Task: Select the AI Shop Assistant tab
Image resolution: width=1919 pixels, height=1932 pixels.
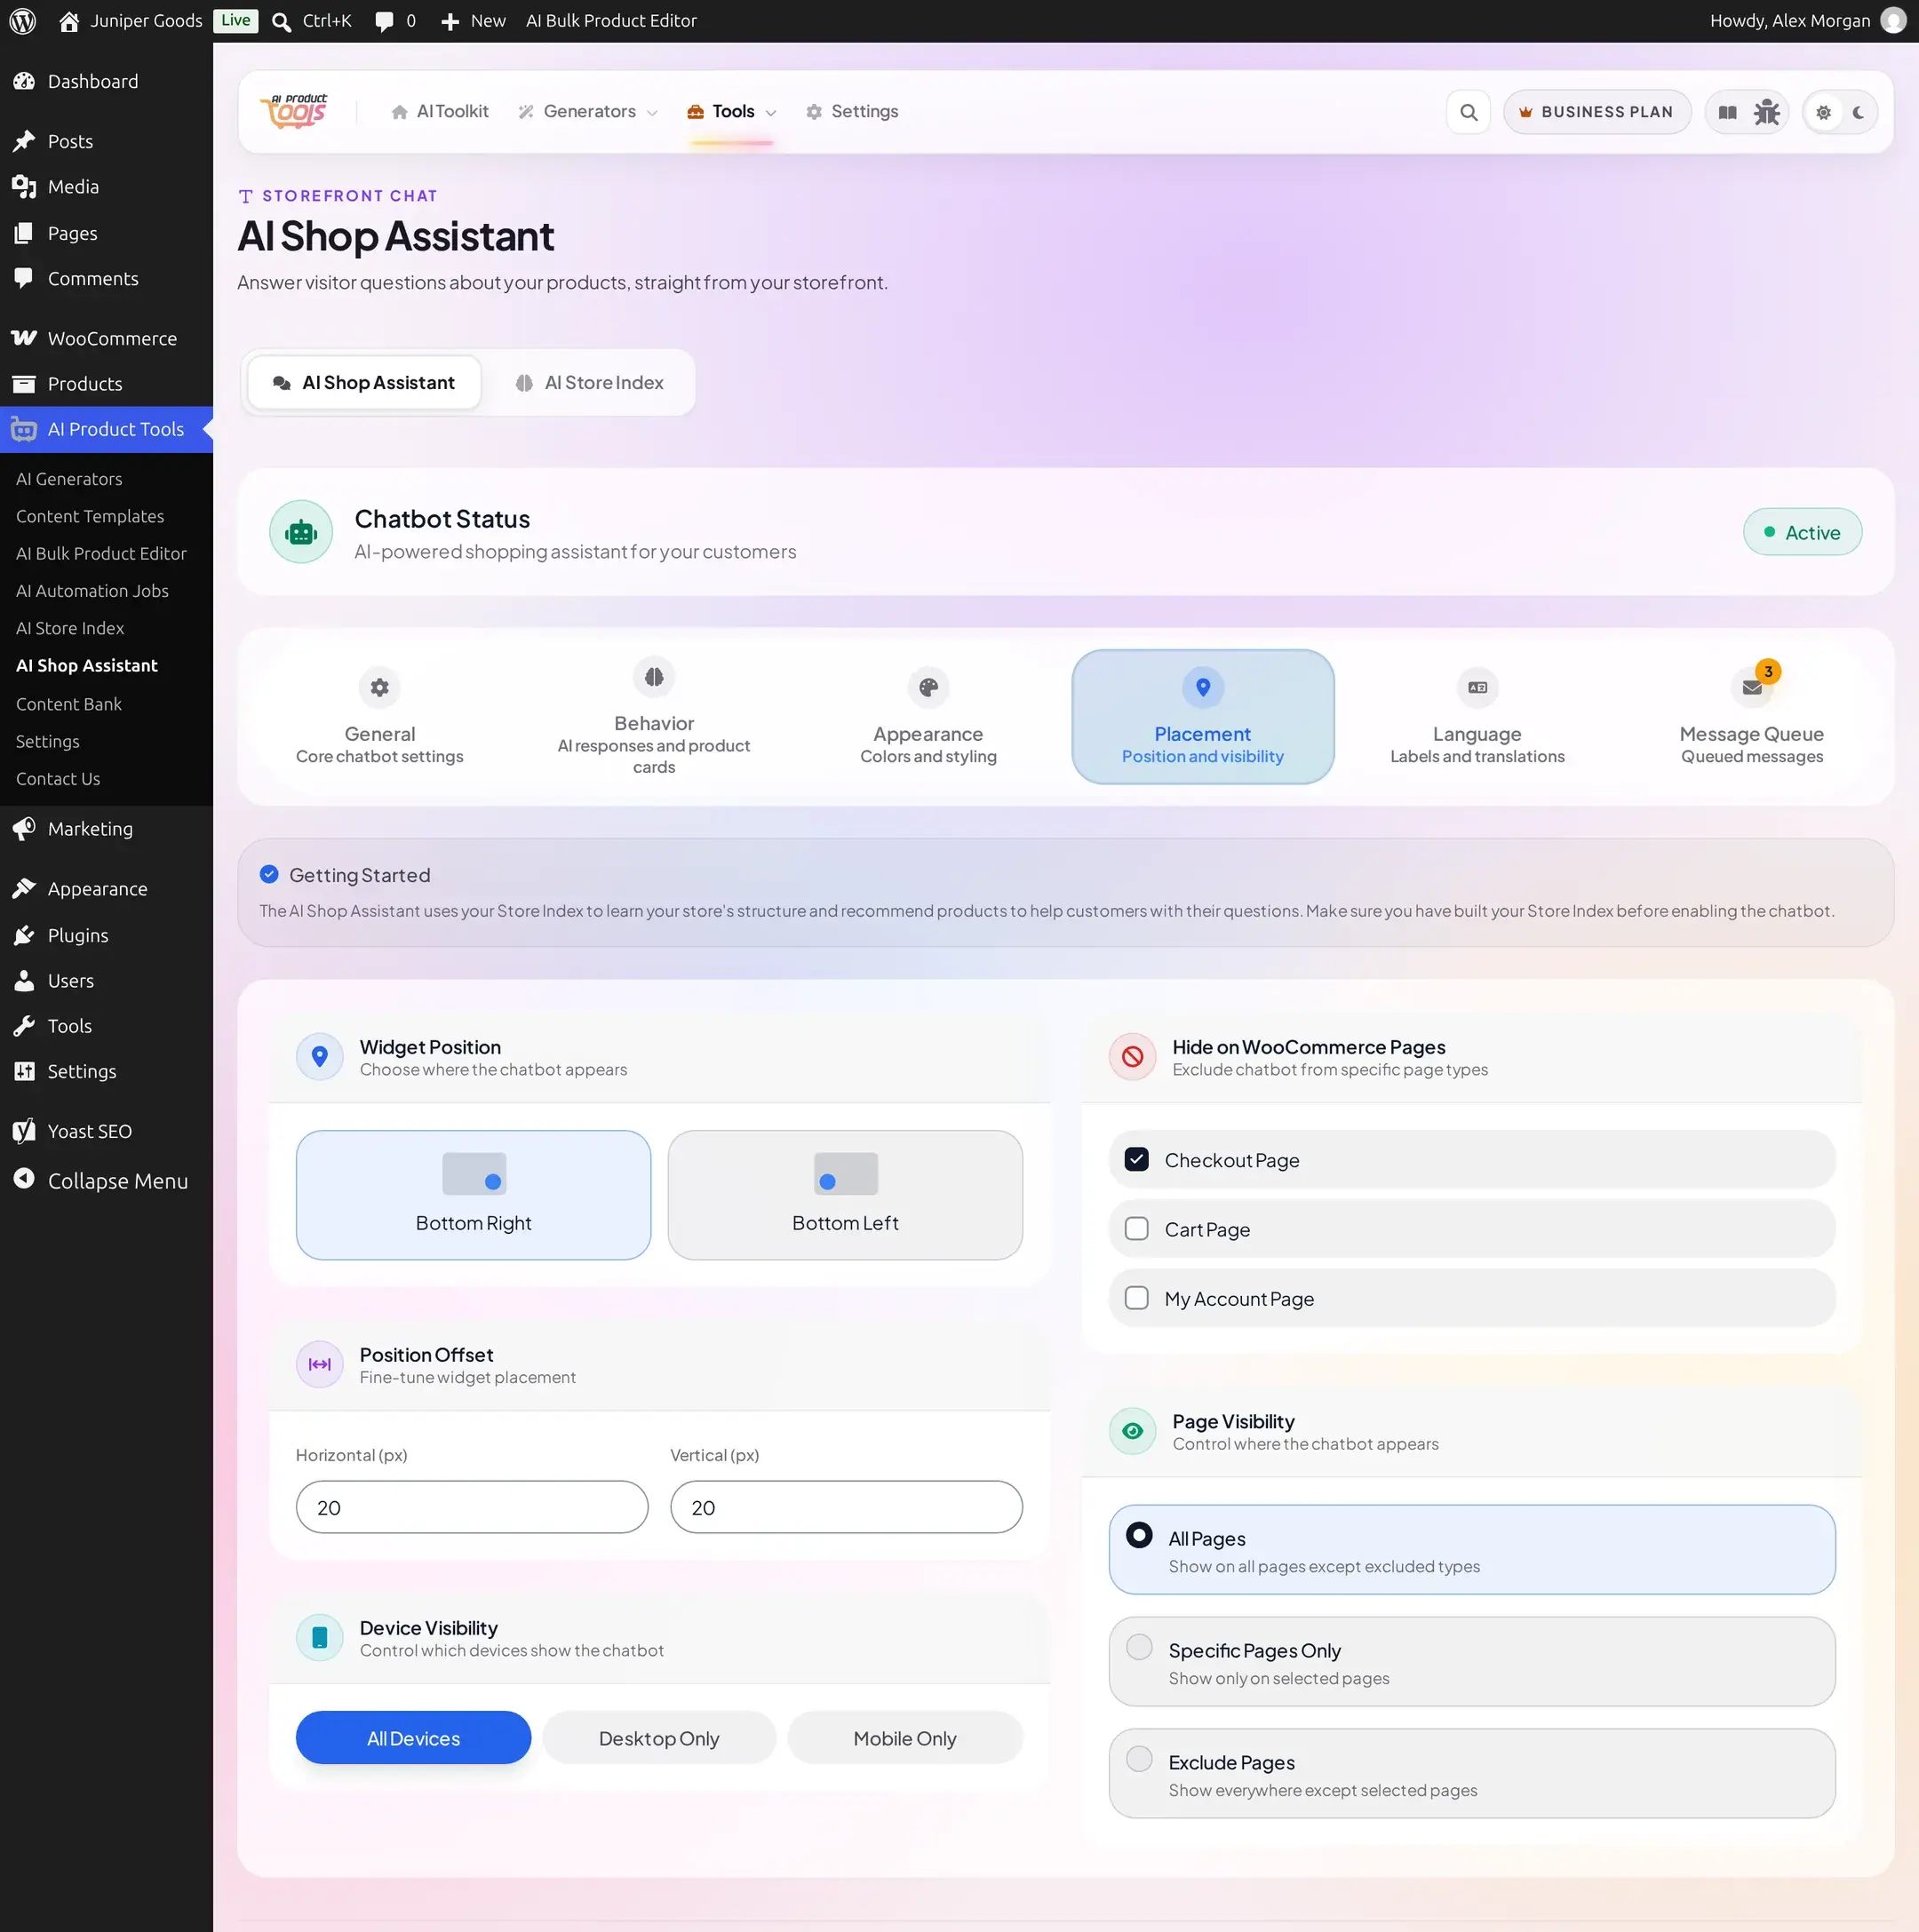Action: (364, 383)
